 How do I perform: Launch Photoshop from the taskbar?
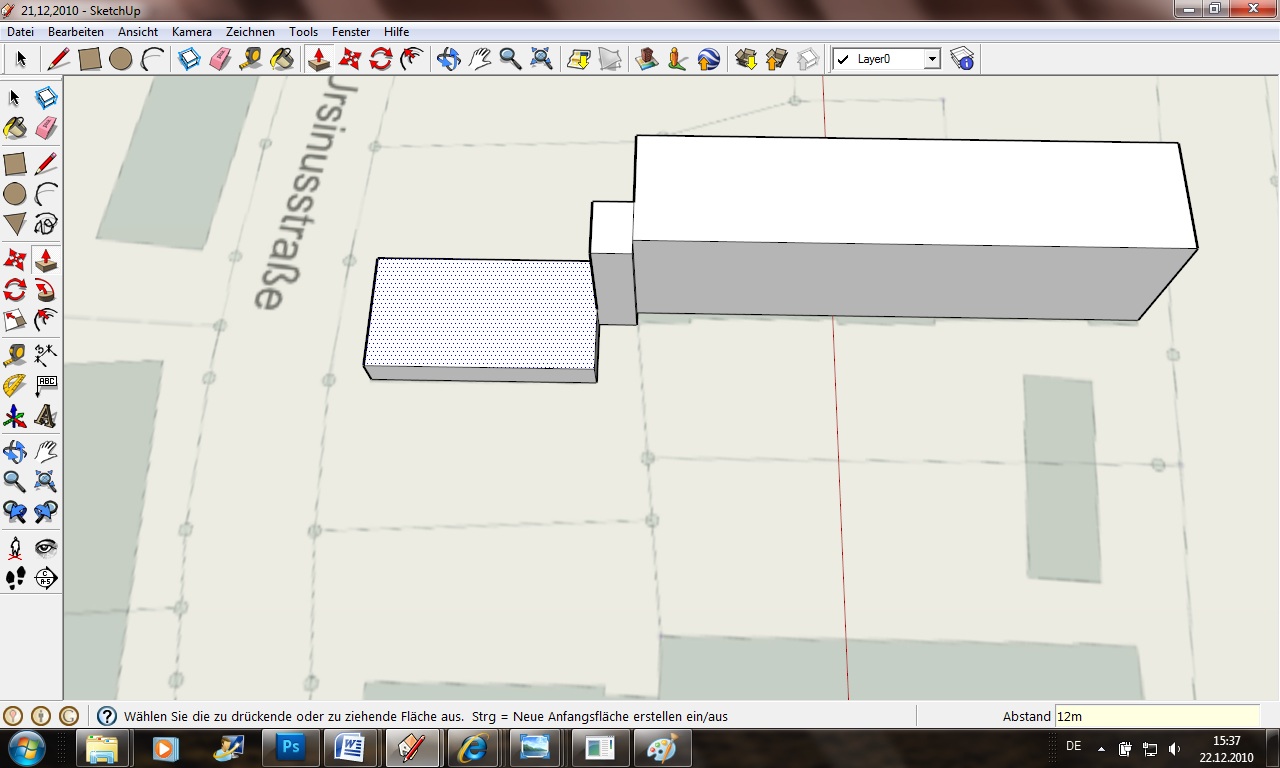pyautogui.click(x=290, y=747)
